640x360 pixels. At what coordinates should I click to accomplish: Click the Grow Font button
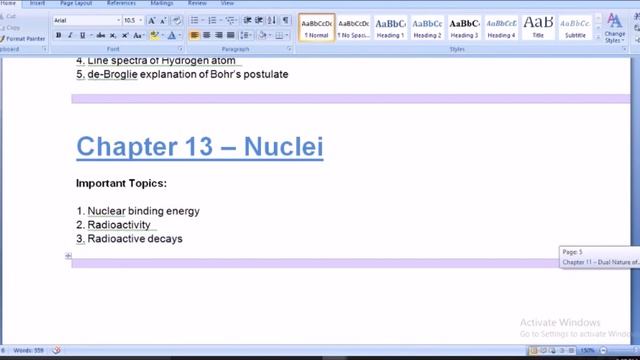(x=151, y=20)
